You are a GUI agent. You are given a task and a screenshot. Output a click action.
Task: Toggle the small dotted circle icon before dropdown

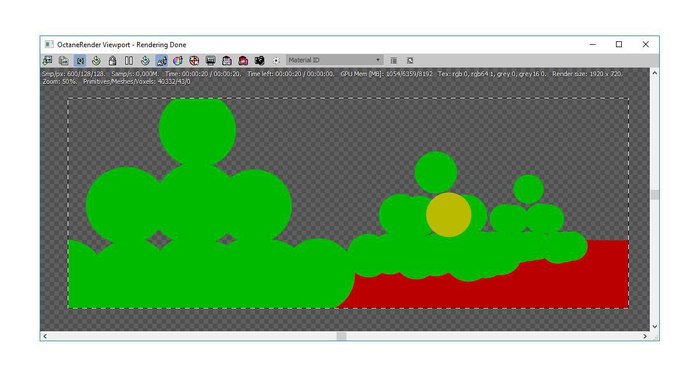276,60
